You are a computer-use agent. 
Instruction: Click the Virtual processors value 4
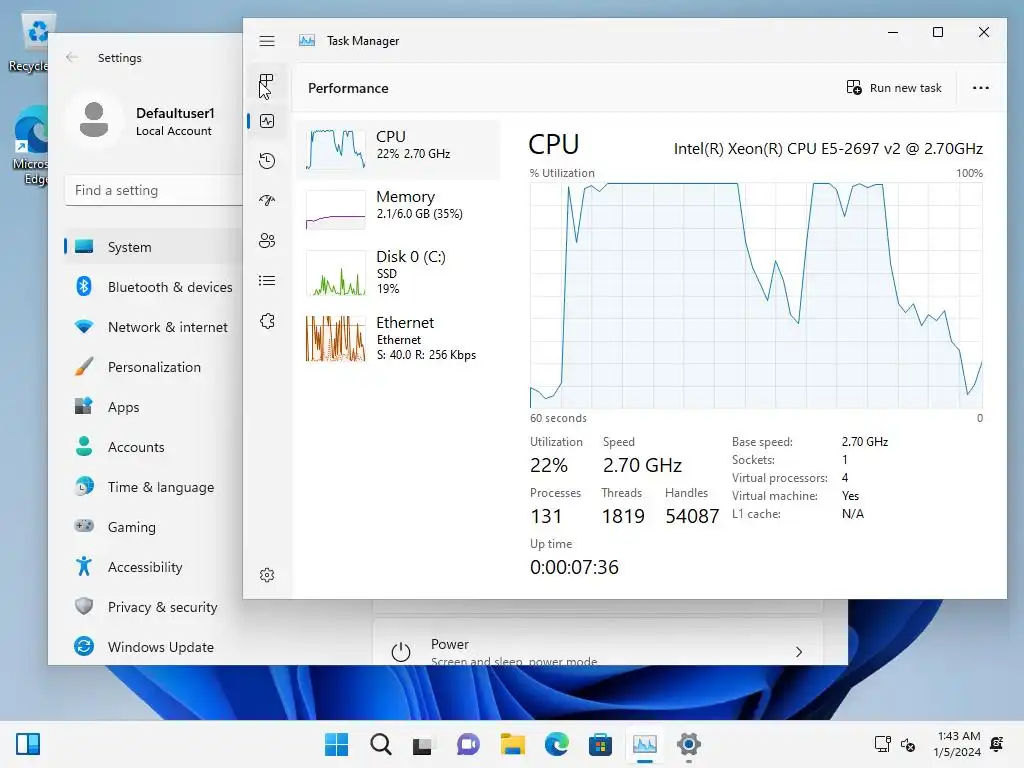(845, 477)
